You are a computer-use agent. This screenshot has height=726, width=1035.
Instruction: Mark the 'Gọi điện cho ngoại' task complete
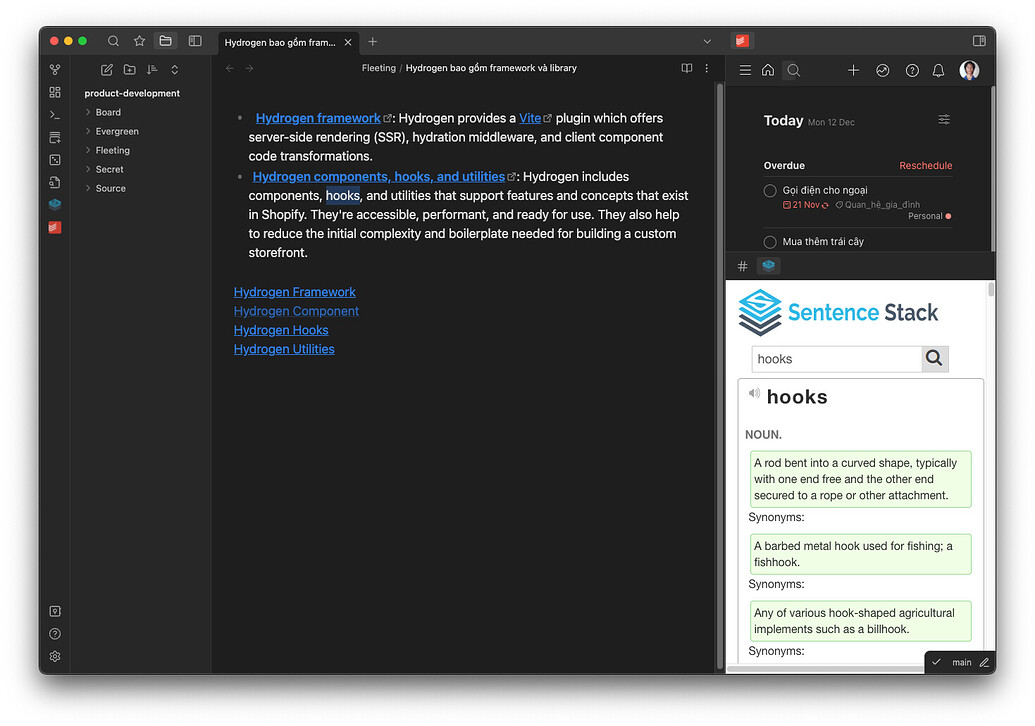point(770,190)
